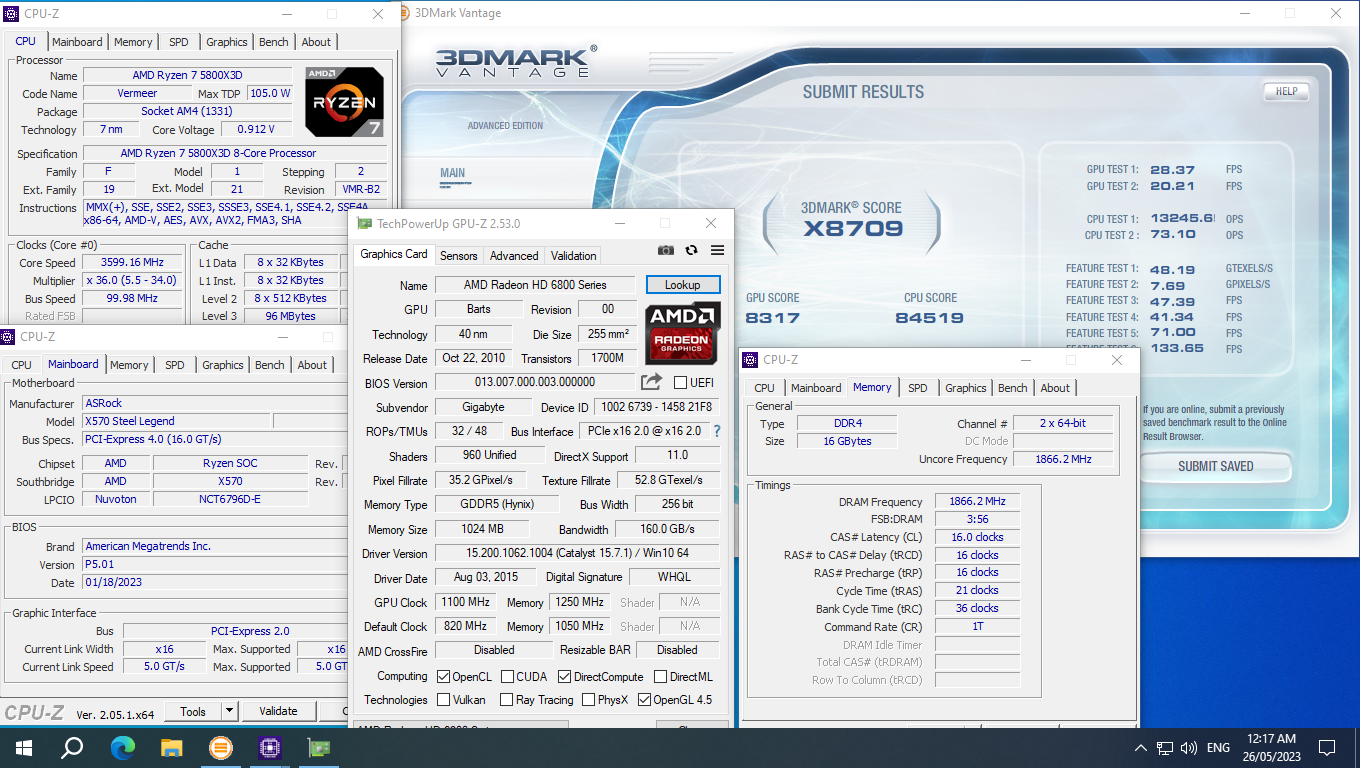This screenshot has width=1360, height=768.
Task: Toggle the DirectCompute checkbox
Action: [x=564, y=677]
